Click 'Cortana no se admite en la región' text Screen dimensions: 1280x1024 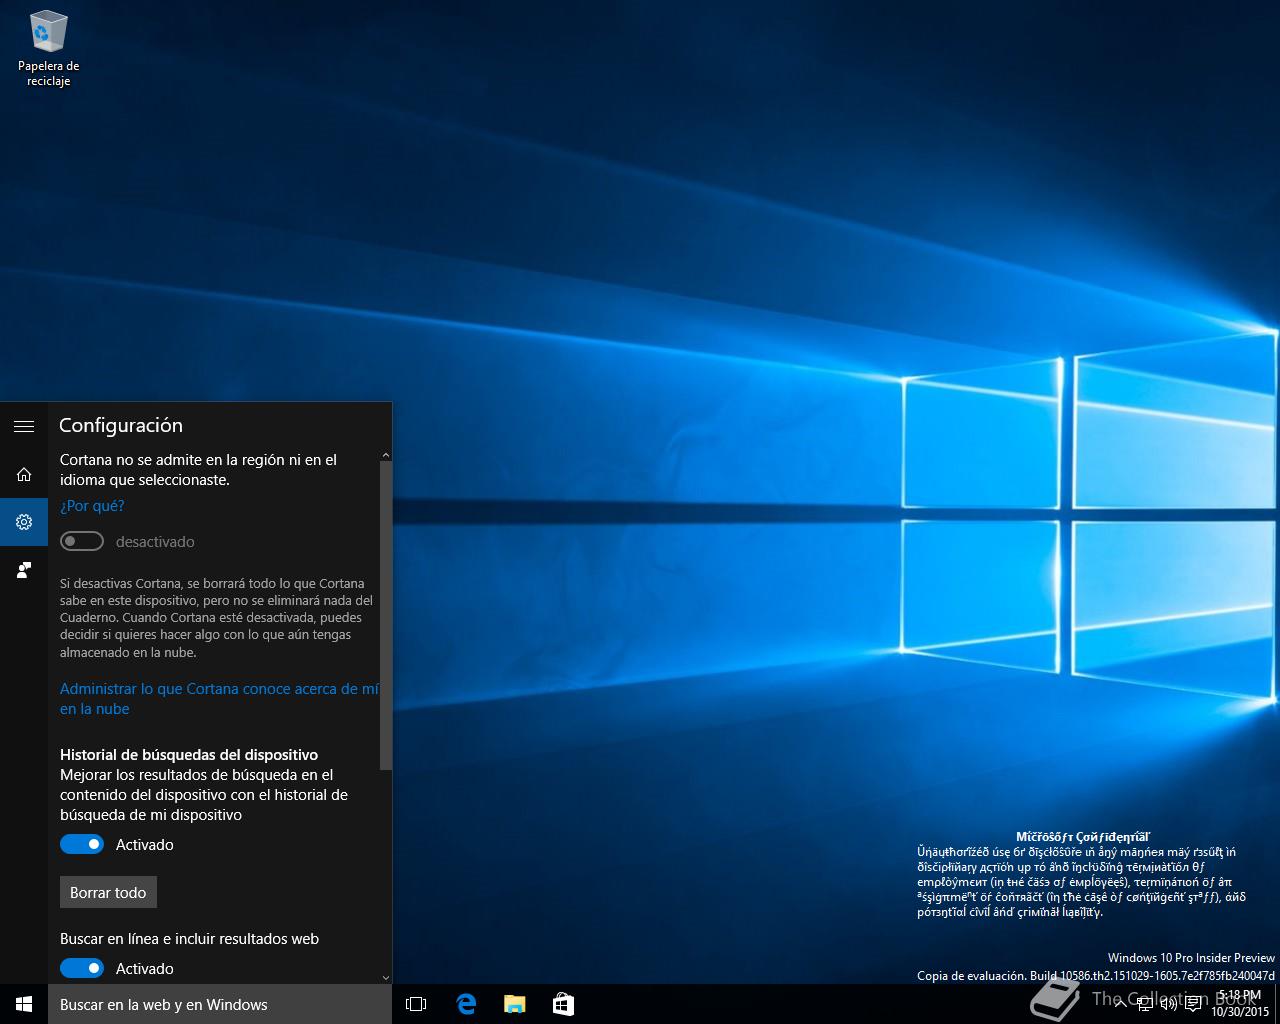click(x=198, y=470)
